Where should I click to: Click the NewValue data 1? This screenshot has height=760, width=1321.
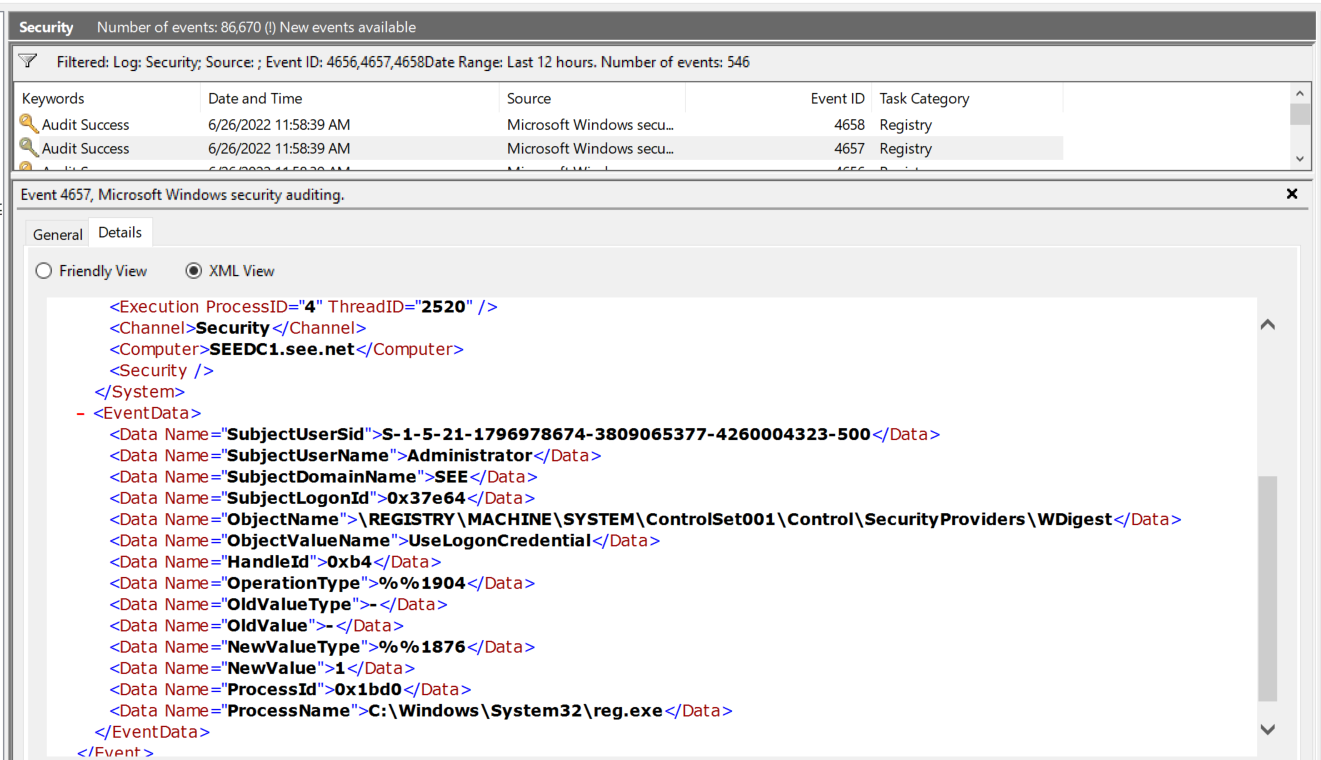[x=340, y=668]
